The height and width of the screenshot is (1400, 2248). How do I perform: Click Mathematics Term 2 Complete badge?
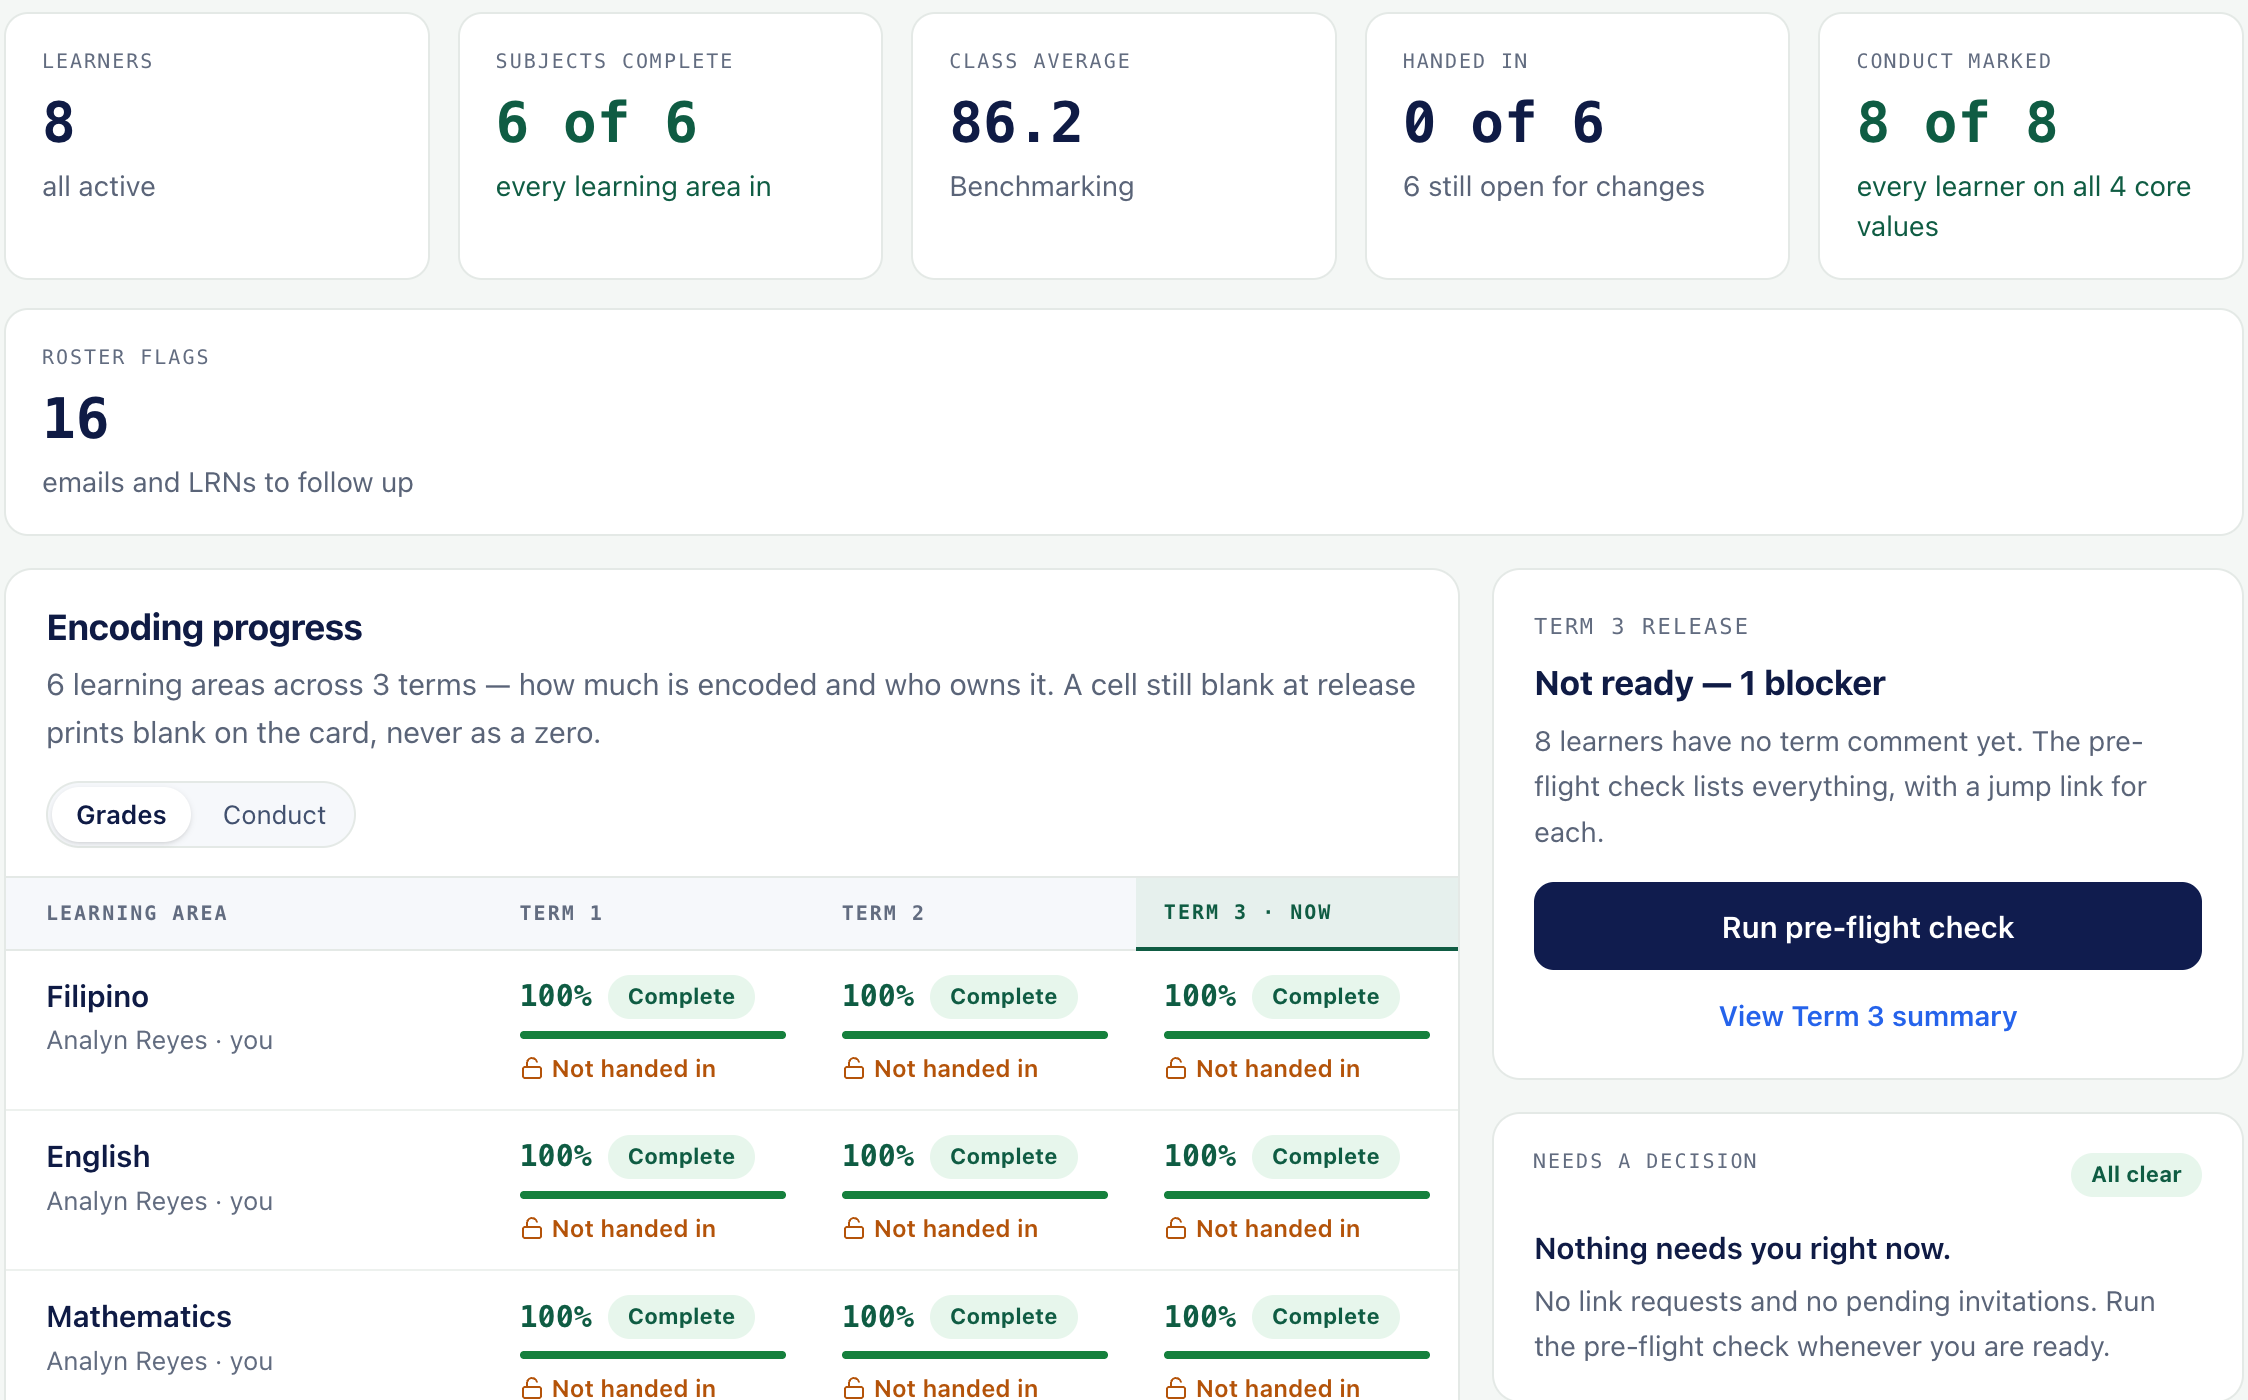pyautogui.click(x=1003, y=1316)
